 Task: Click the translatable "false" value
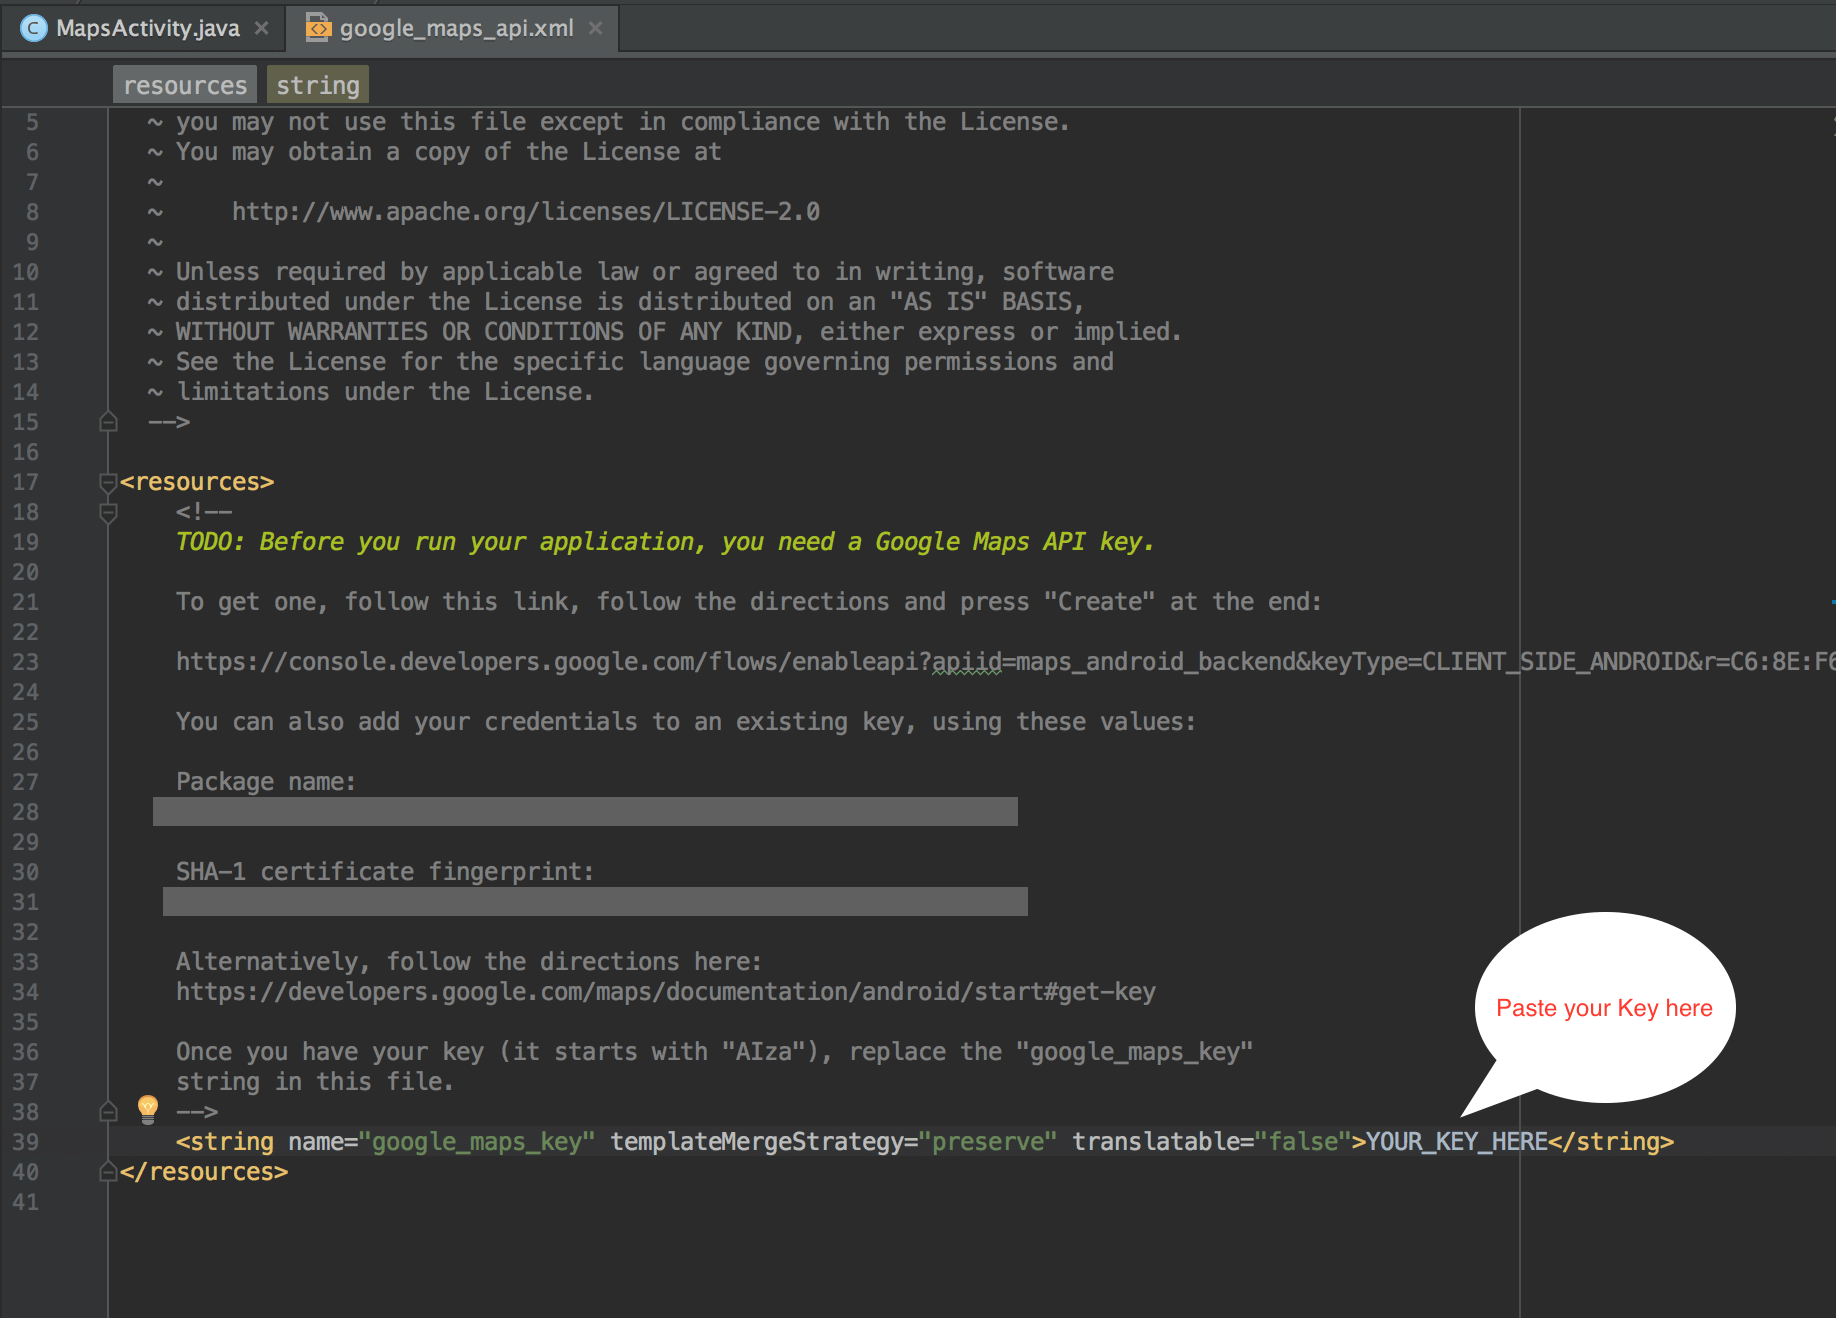[x=1303, y=1142]
